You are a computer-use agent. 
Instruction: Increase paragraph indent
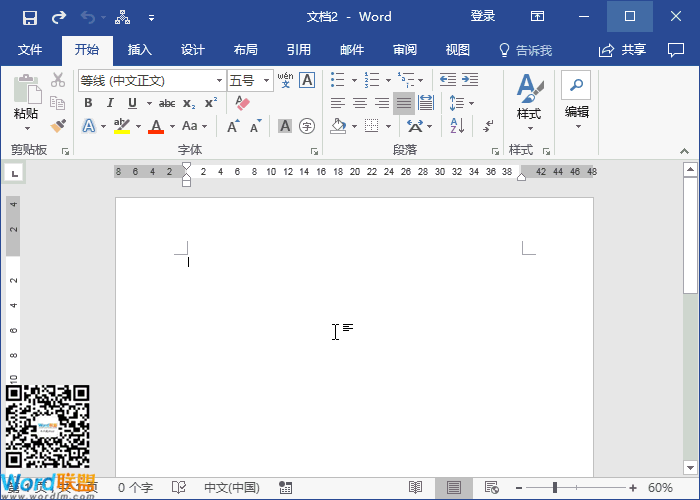coord(470,80)
